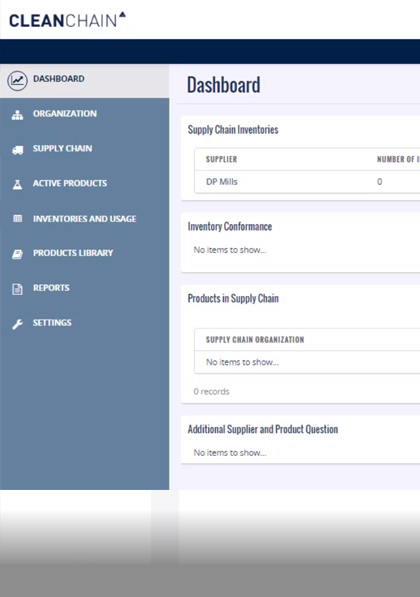Click the Products in Supply Chain heading
The width and height of the screenshot is (420, 597).
(x=233, y=298)
